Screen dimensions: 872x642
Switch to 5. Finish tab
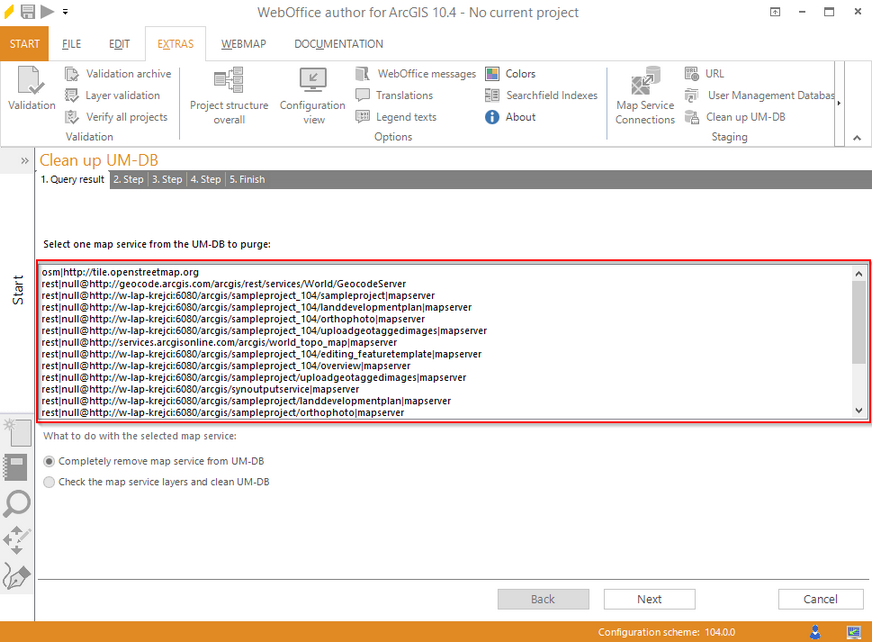pos(247,179)
